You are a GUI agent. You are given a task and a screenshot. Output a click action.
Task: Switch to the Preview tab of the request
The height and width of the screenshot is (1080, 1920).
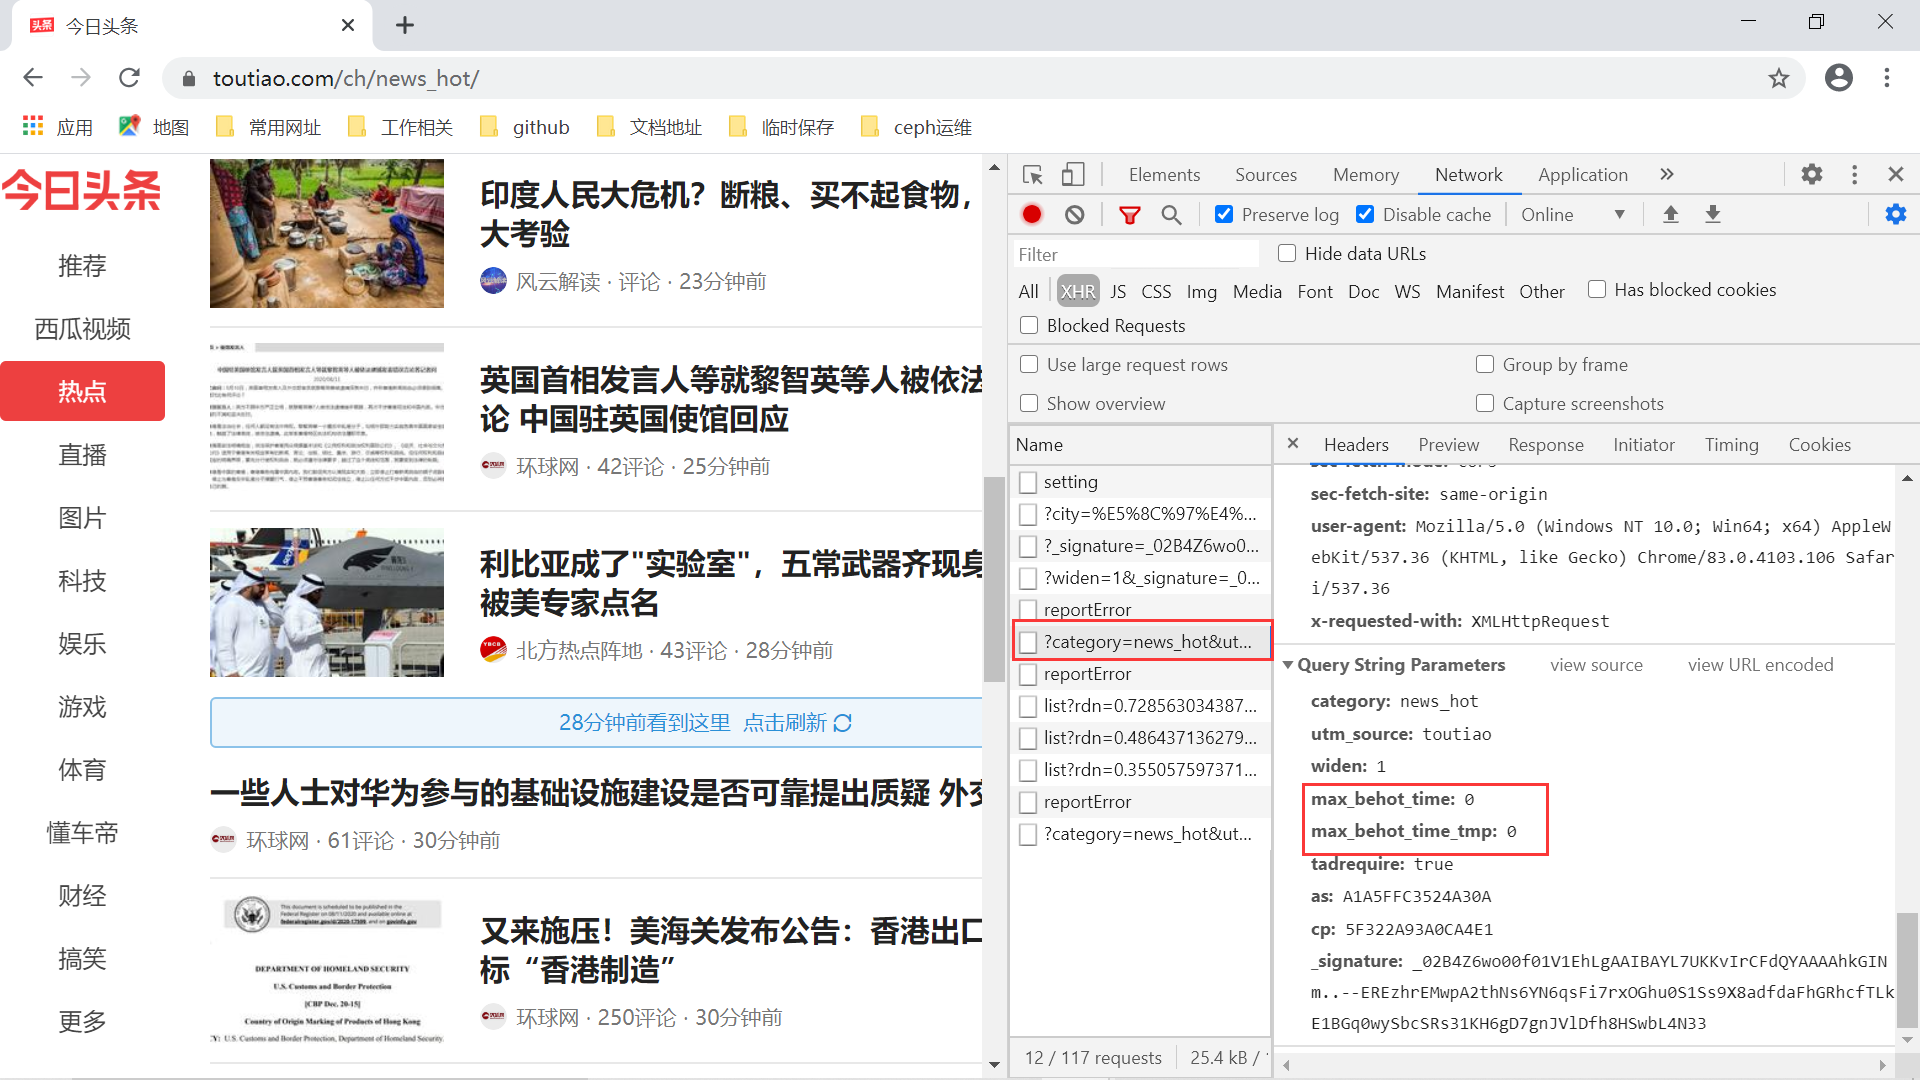coord(1448,445)
